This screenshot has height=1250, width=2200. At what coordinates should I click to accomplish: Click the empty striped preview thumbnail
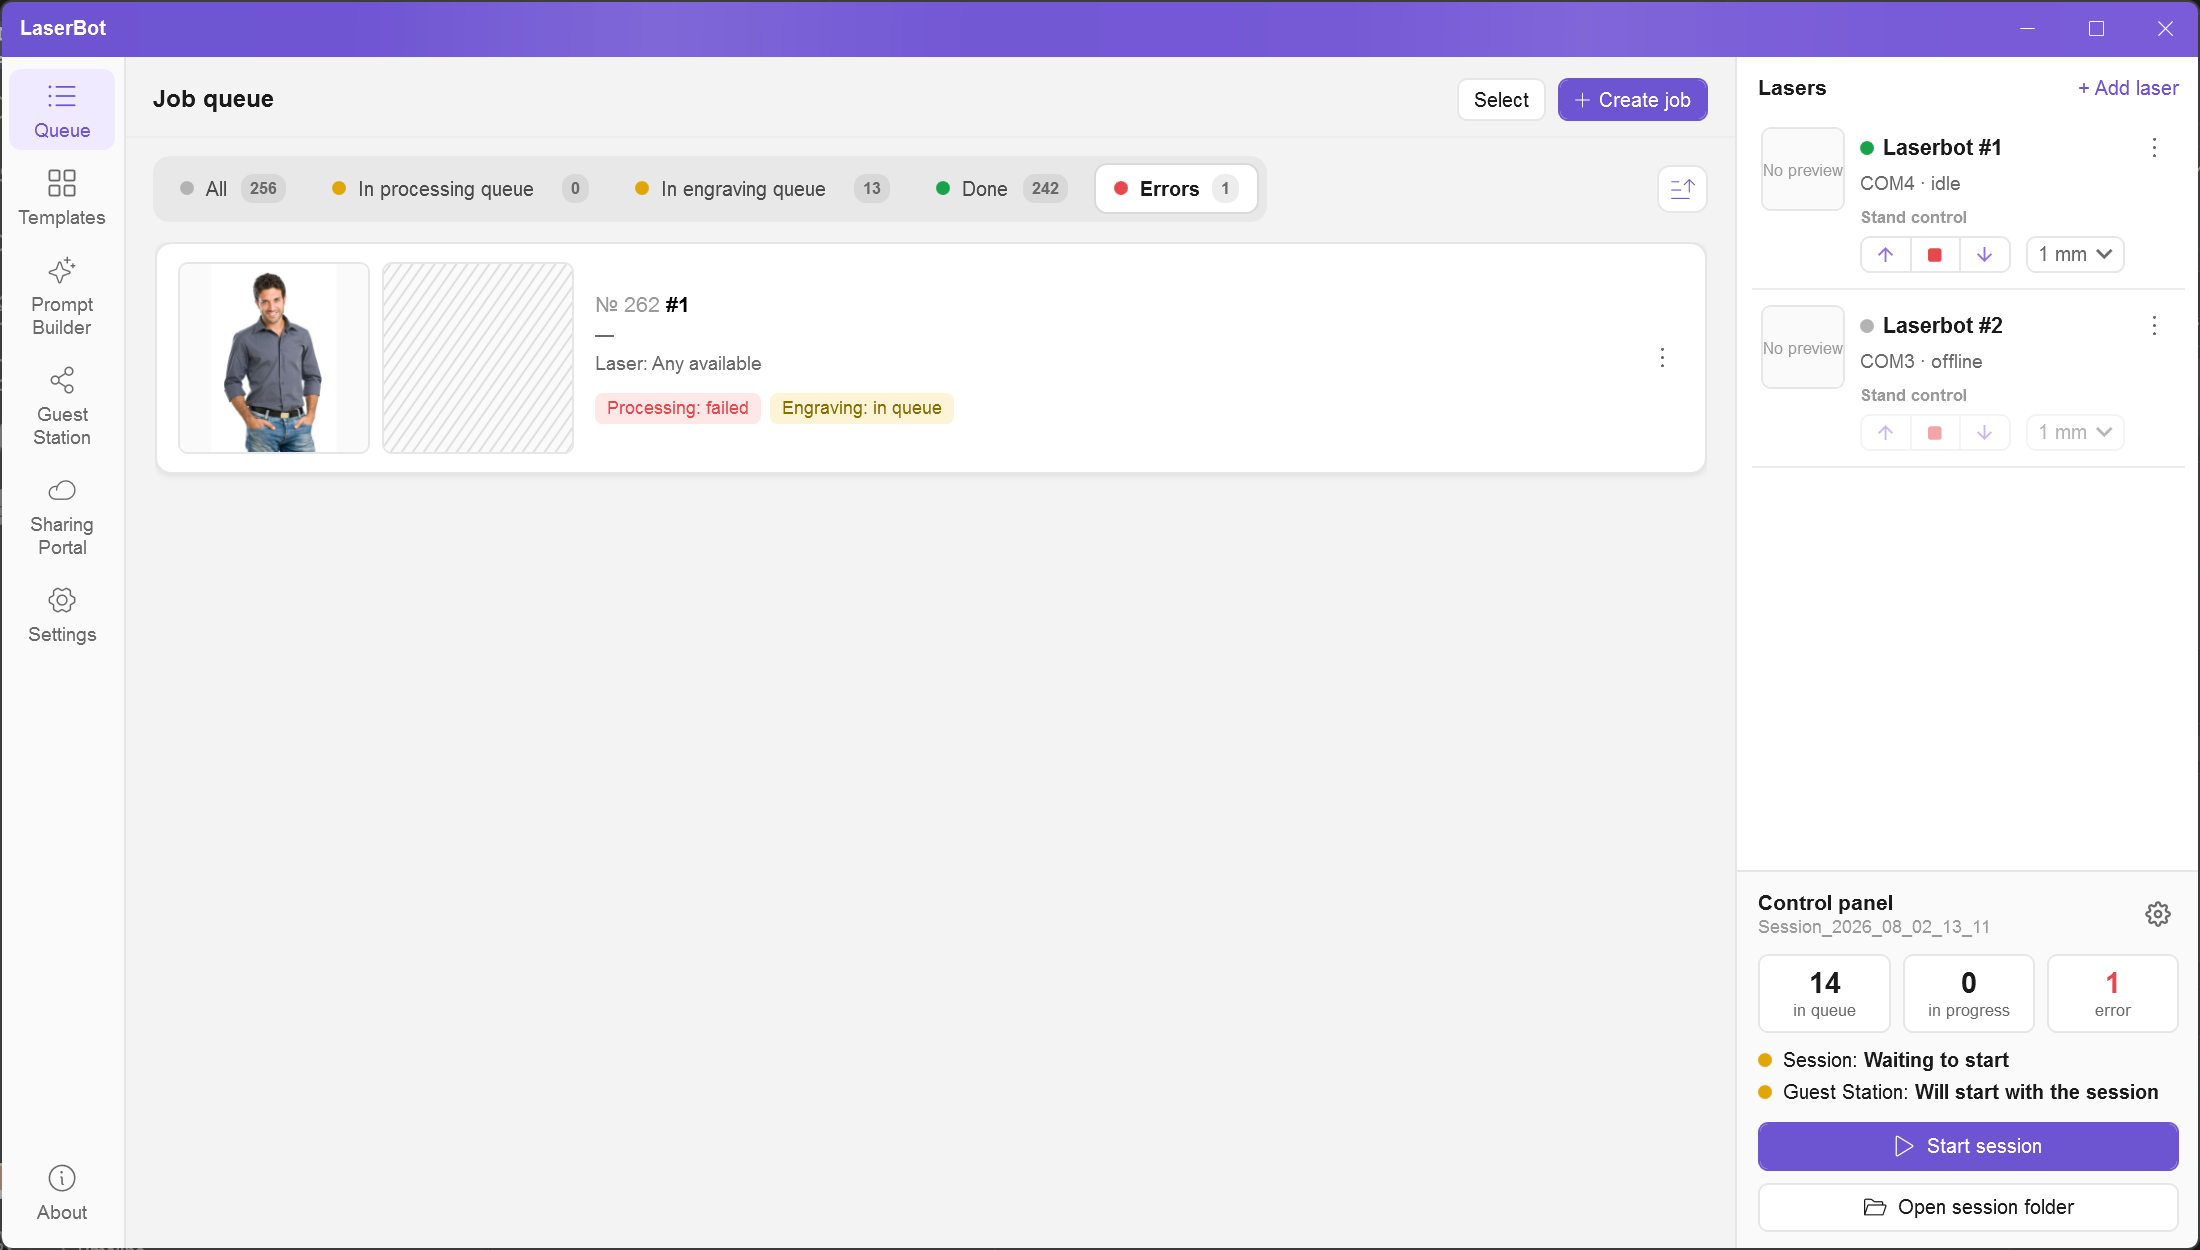[x=478, y=358]
